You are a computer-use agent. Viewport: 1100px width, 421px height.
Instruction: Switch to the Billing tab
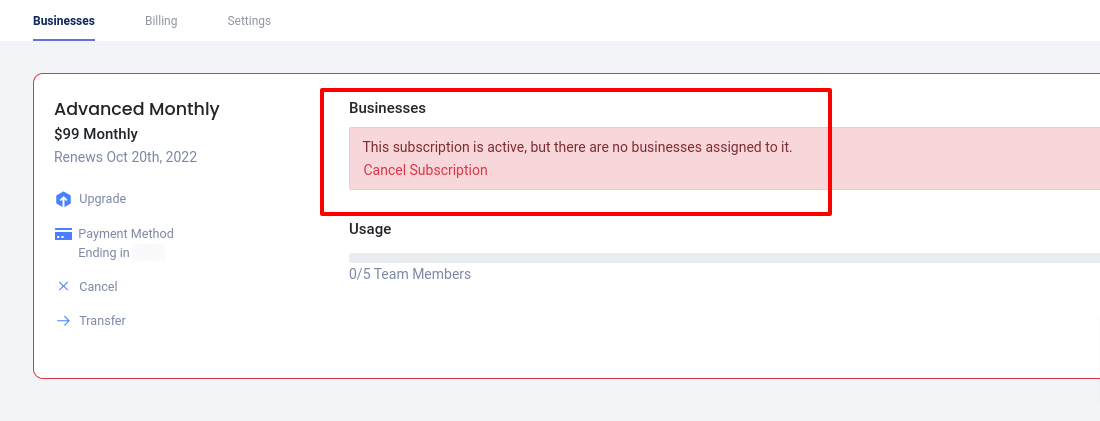point(161,21)
